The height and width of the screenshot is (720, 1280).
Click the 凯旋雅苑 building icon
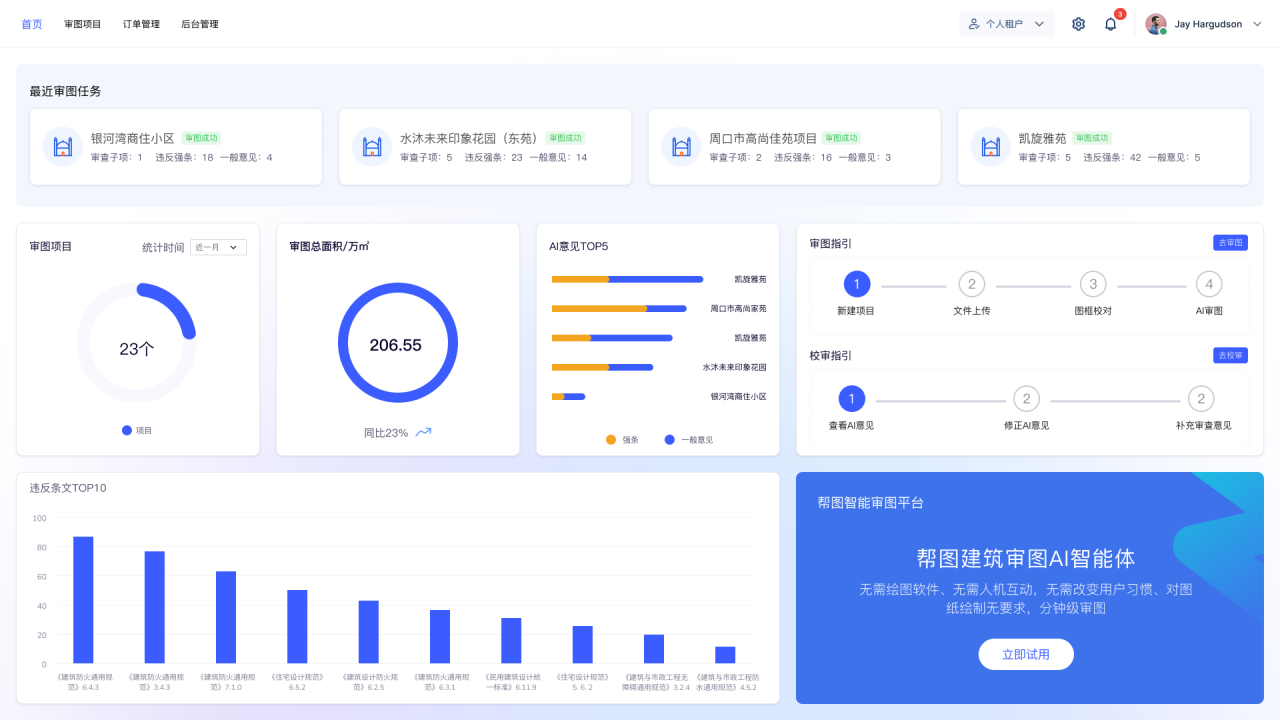(x=991, y=147)
